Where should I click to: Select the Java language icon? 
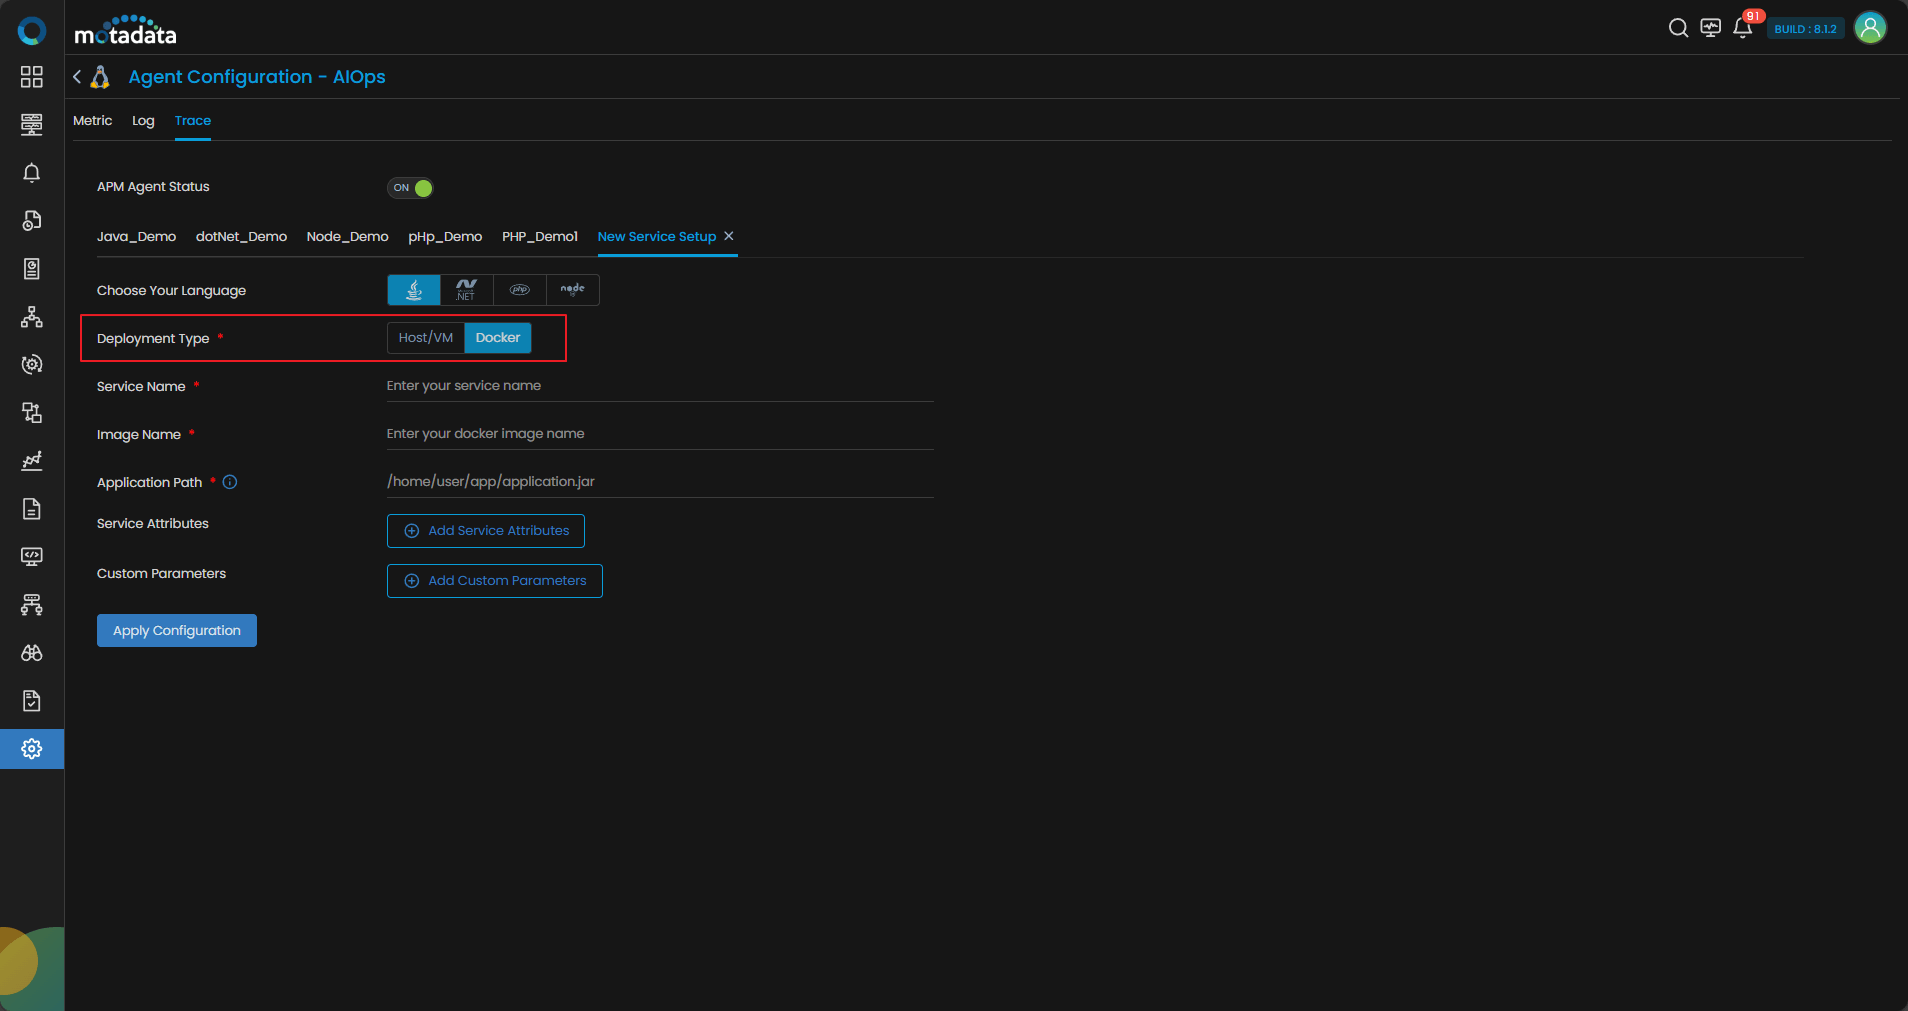414,290
